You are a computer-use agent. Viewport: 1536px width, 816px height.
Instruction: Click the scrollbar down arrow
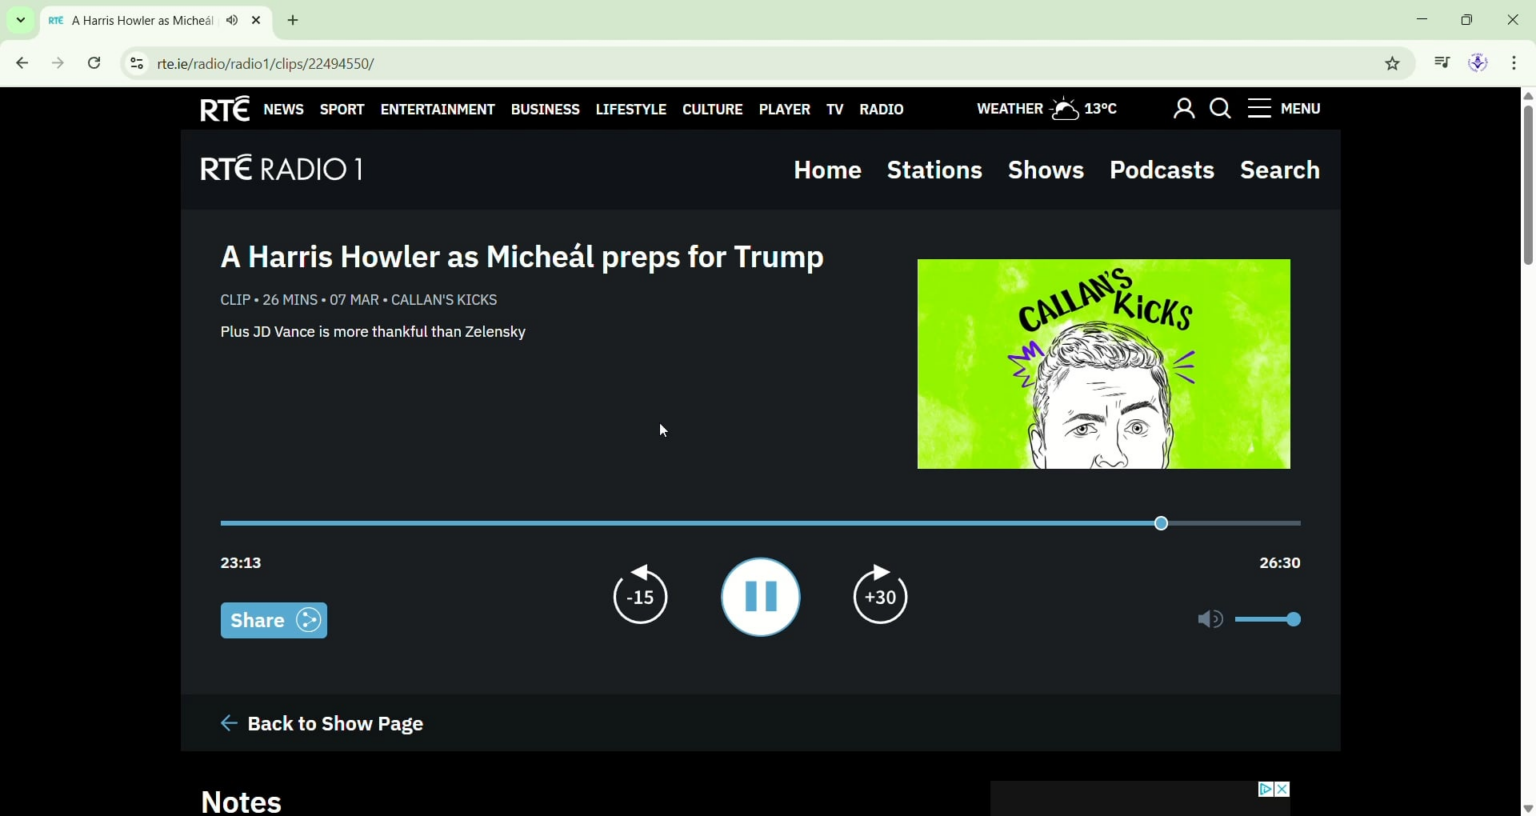(x=1528, y=808)
